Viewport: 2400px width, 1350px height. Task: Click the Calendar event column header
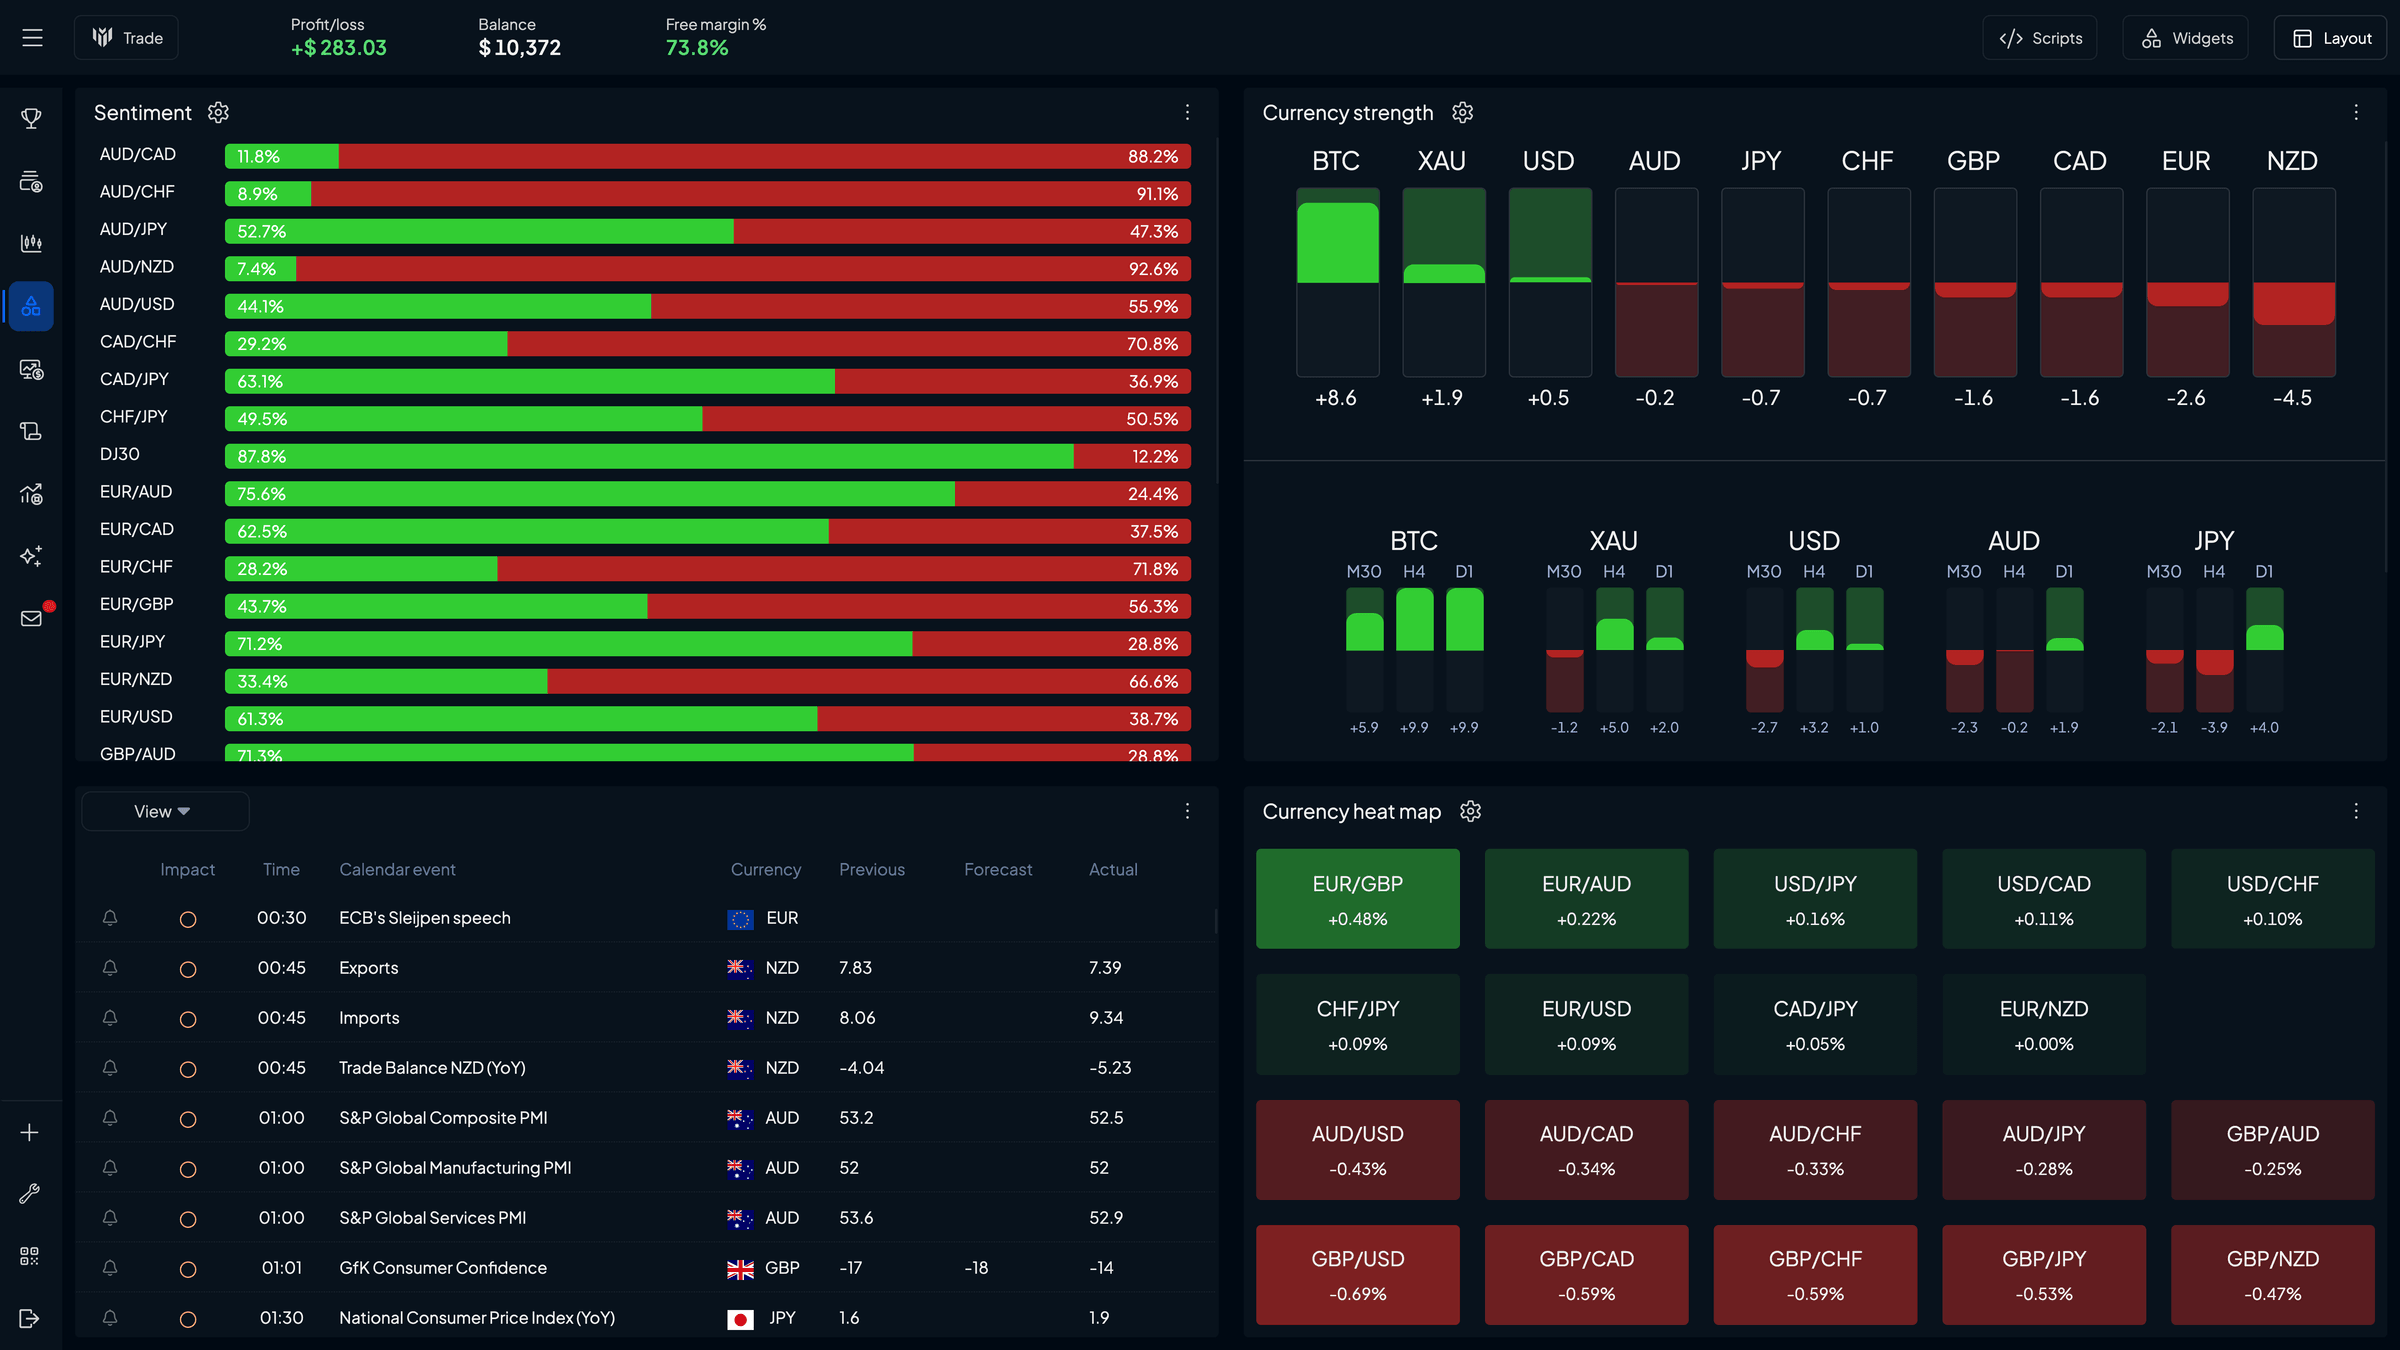pyautogui.click(x=397, y=870)
